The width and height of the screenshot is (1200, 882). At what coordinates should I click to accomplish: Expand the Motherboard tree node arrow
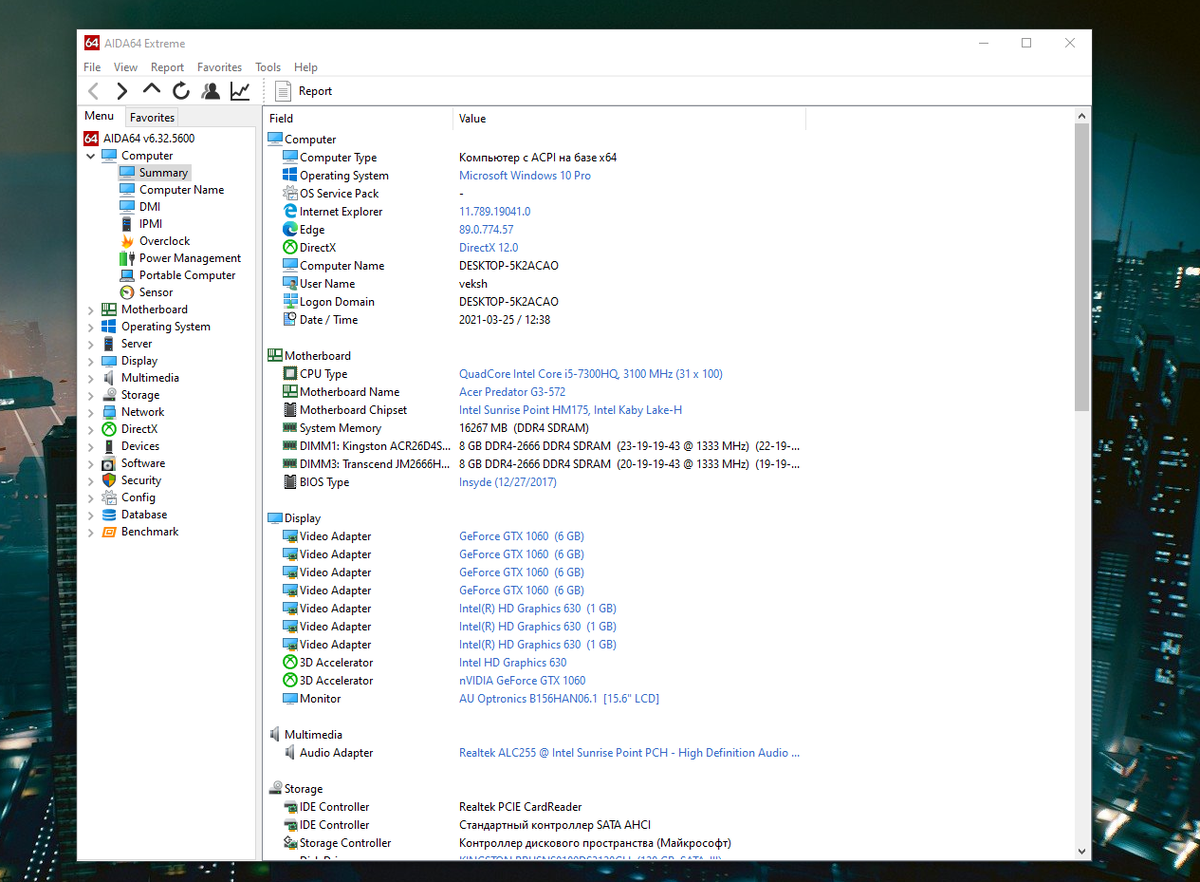[x=91, y=309]
